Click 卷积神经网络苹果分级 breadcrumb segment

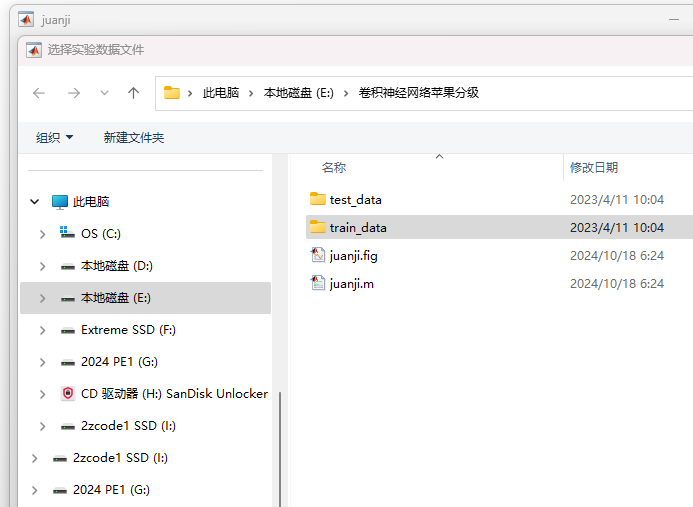click(419, 93)
